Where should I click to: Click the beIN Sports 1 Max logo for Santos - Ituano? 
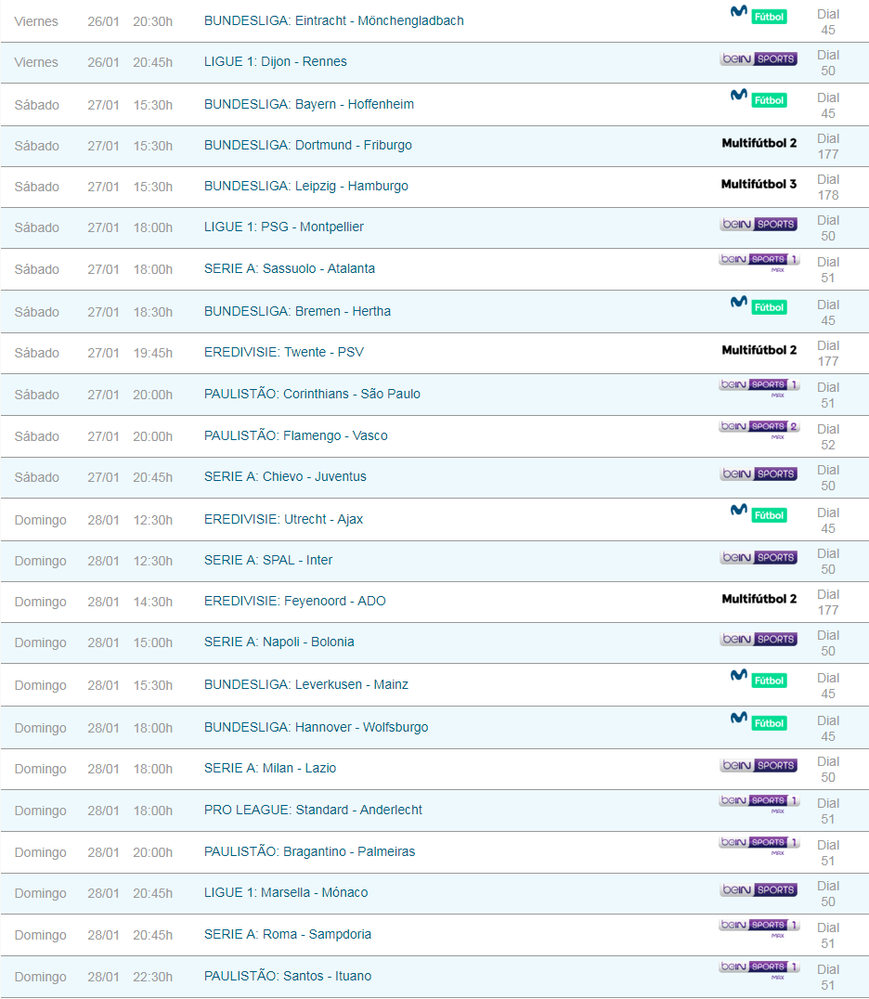(x=758, y=968)
